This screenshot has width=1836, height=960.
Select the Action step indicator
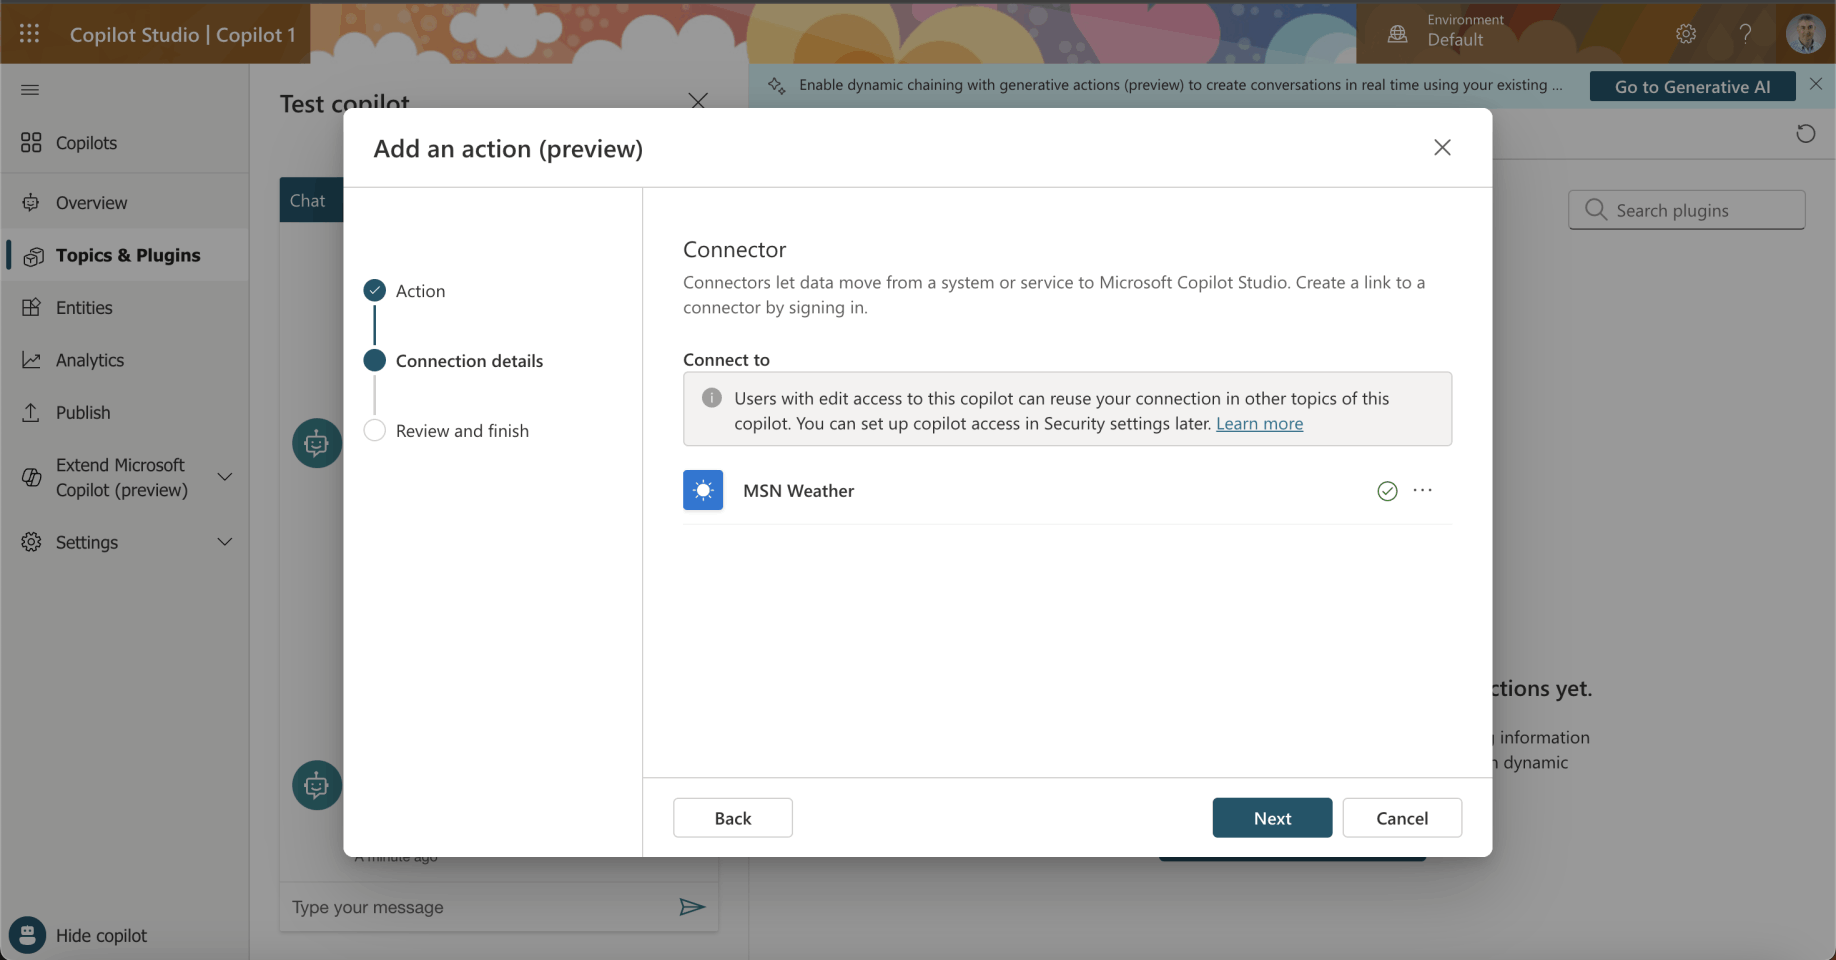[375, 291]
